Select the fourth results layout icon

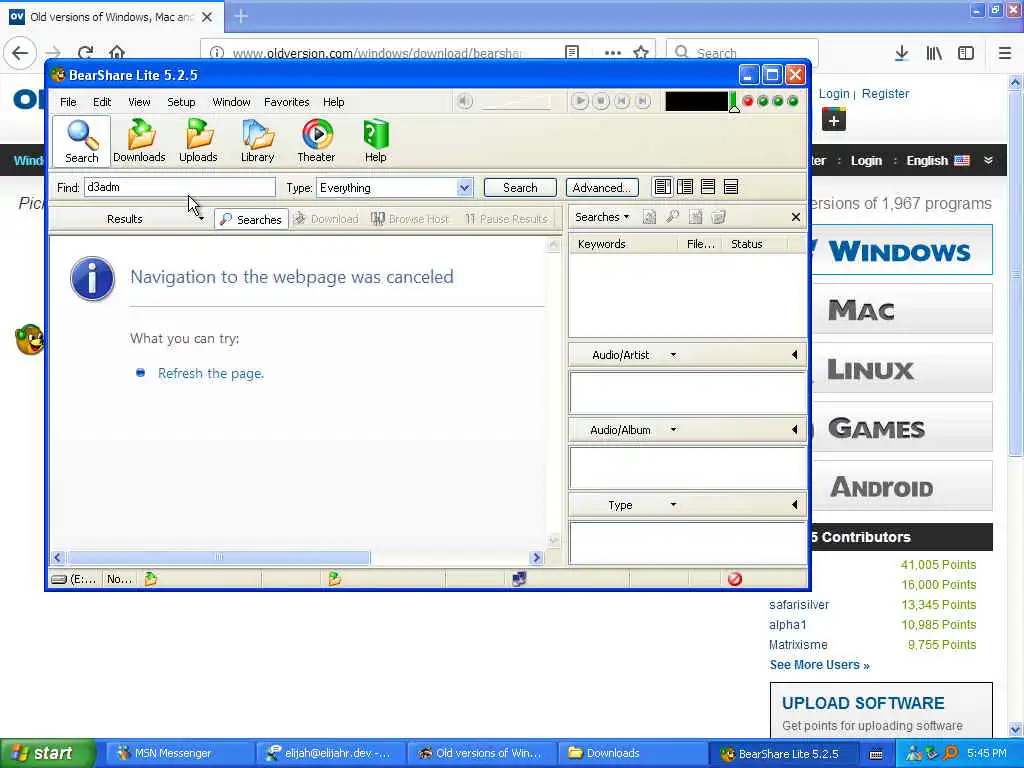(x=731, y=187)
